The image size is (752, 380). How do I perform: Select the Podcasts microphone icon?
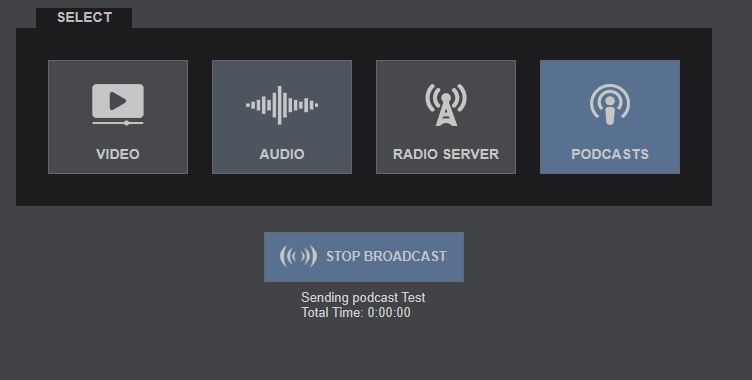point(610,105)
